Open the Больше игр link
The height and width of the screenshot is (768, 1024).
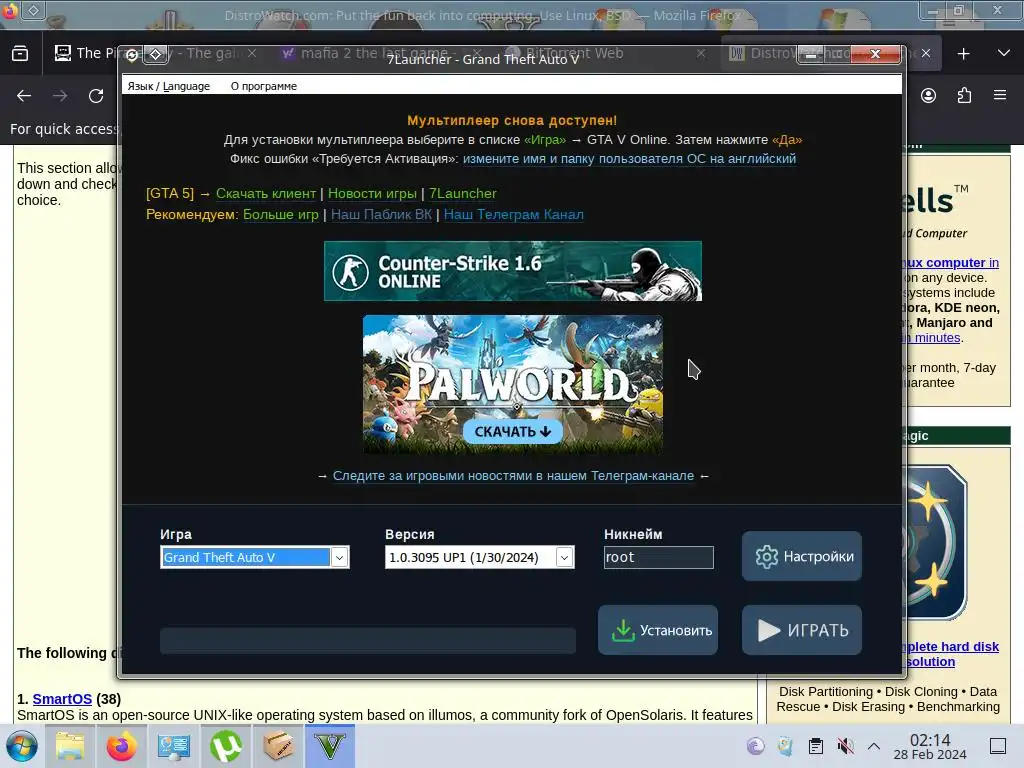[280, 214]
